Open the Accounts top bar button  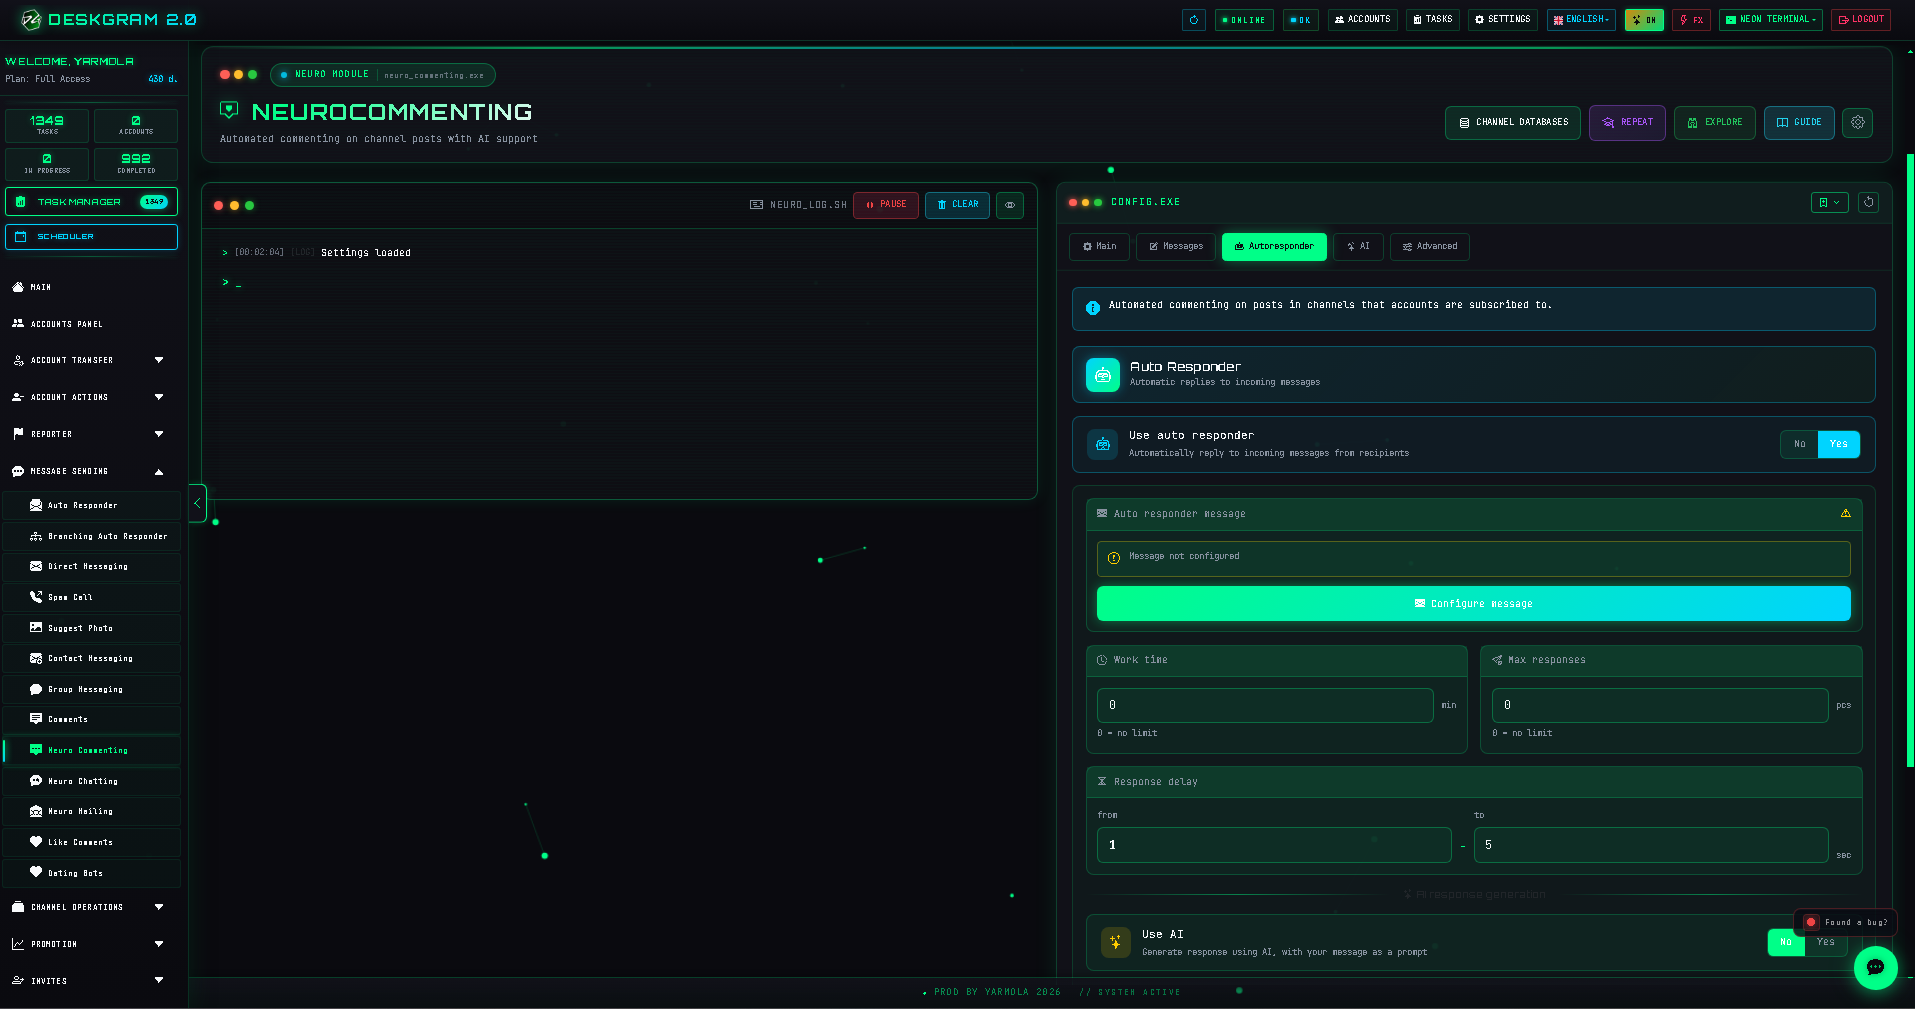pos(1362,20)
